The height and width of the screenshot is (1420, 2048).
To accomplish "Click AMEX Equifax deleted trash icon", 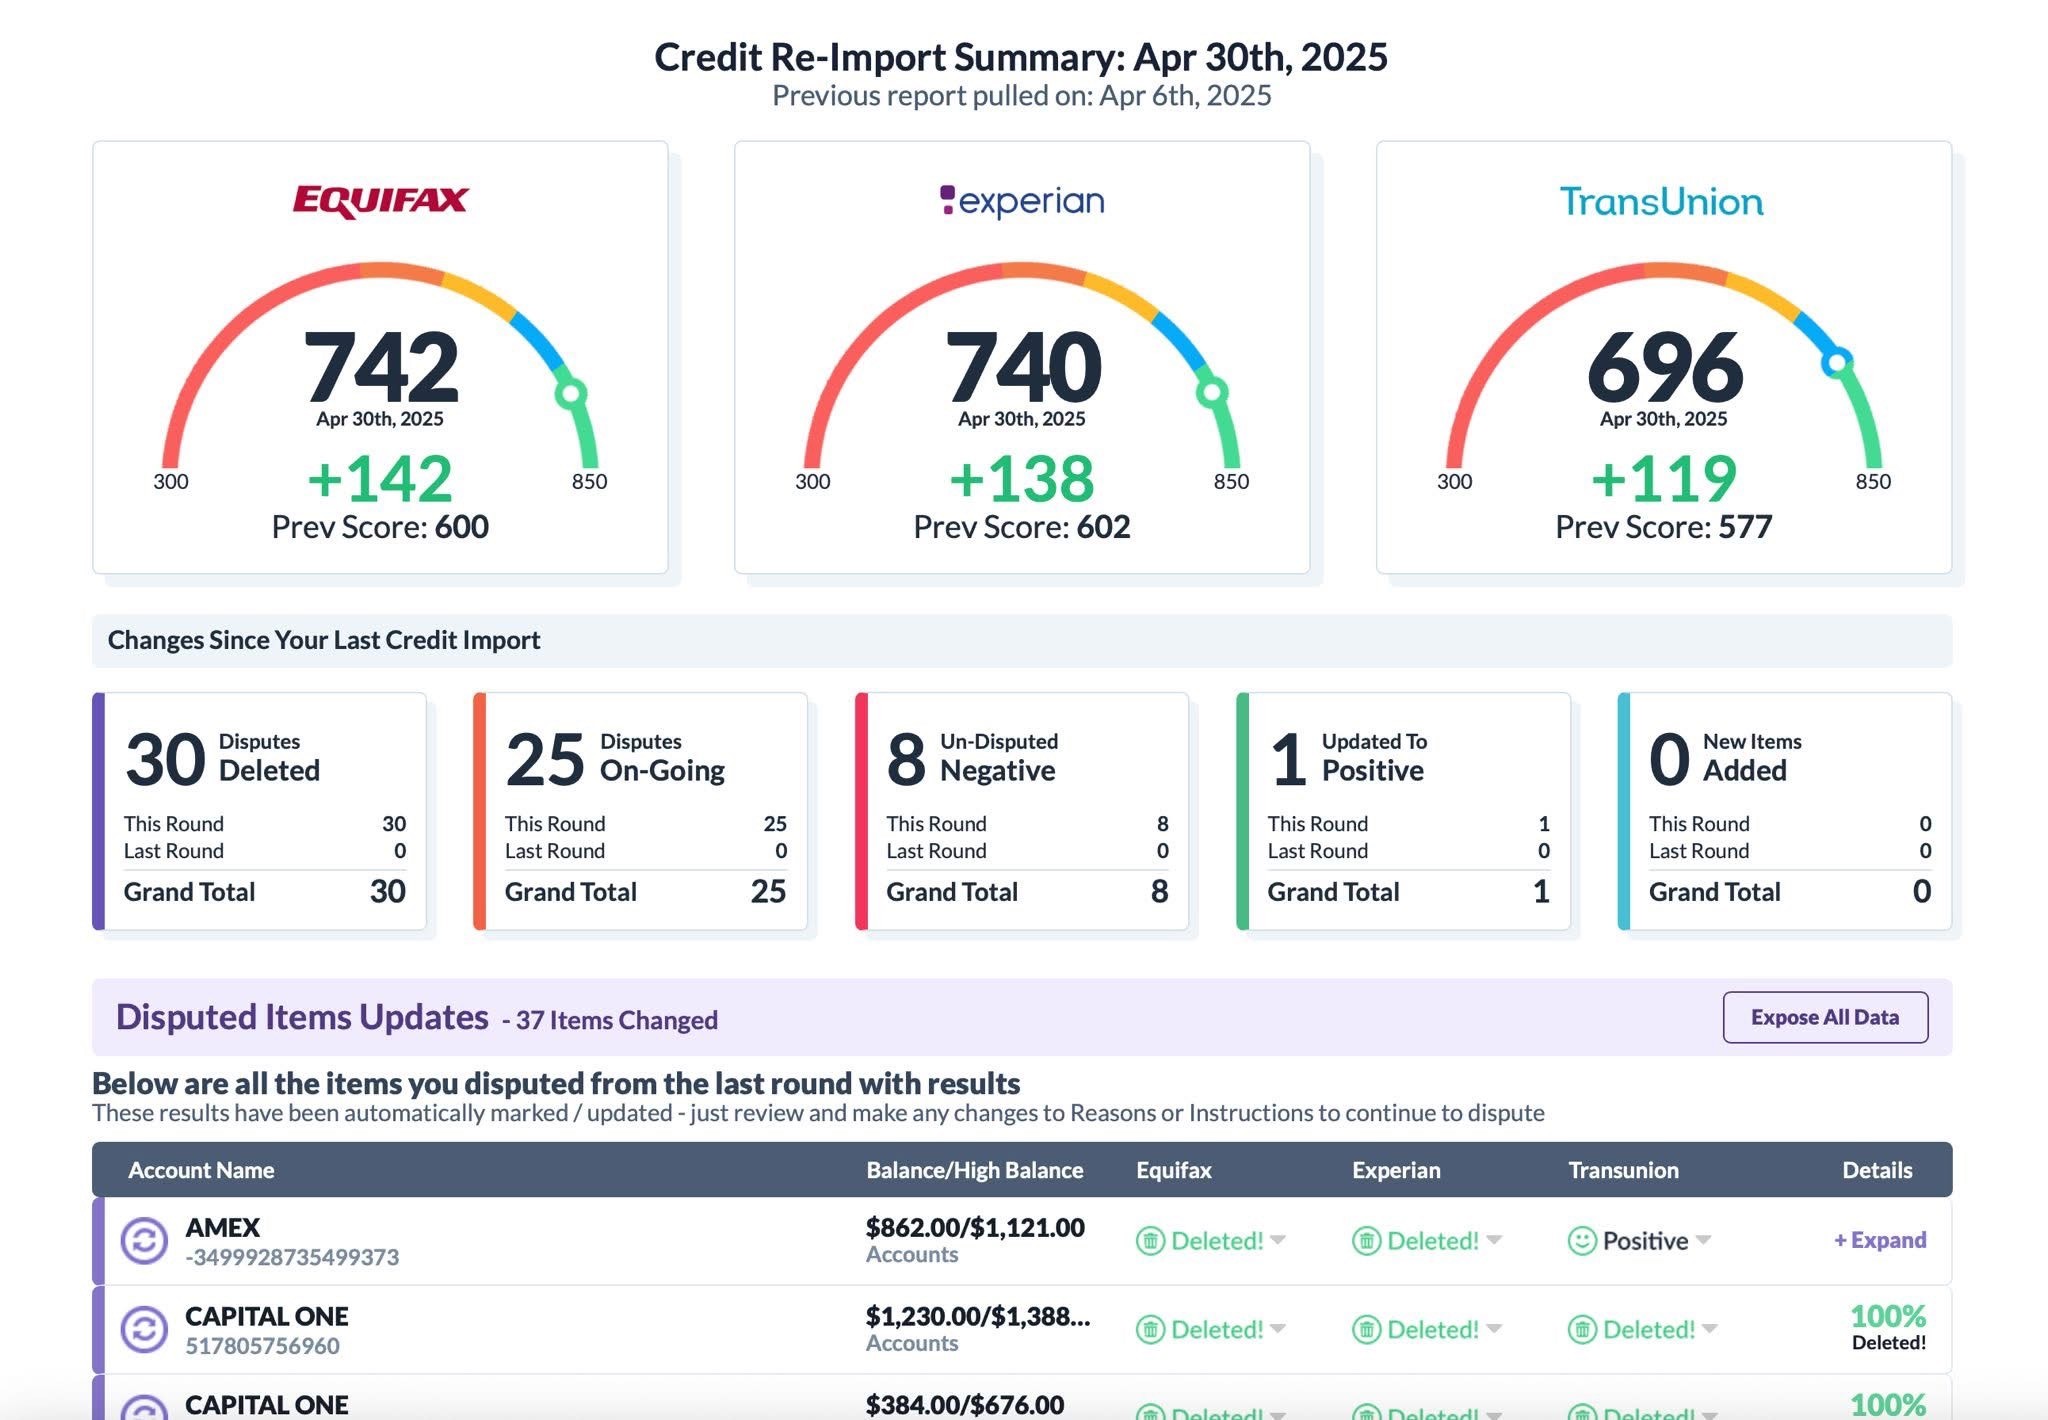I will [1150, 1241].
